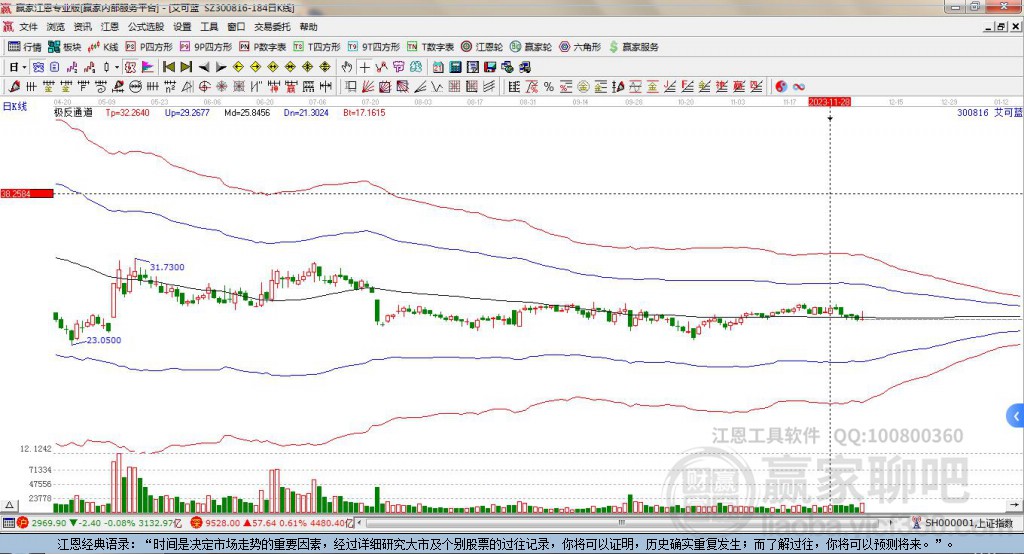Click the first yellow diamond arrow icon
This screenshot has height=554, width=1024.
point(238,67)
